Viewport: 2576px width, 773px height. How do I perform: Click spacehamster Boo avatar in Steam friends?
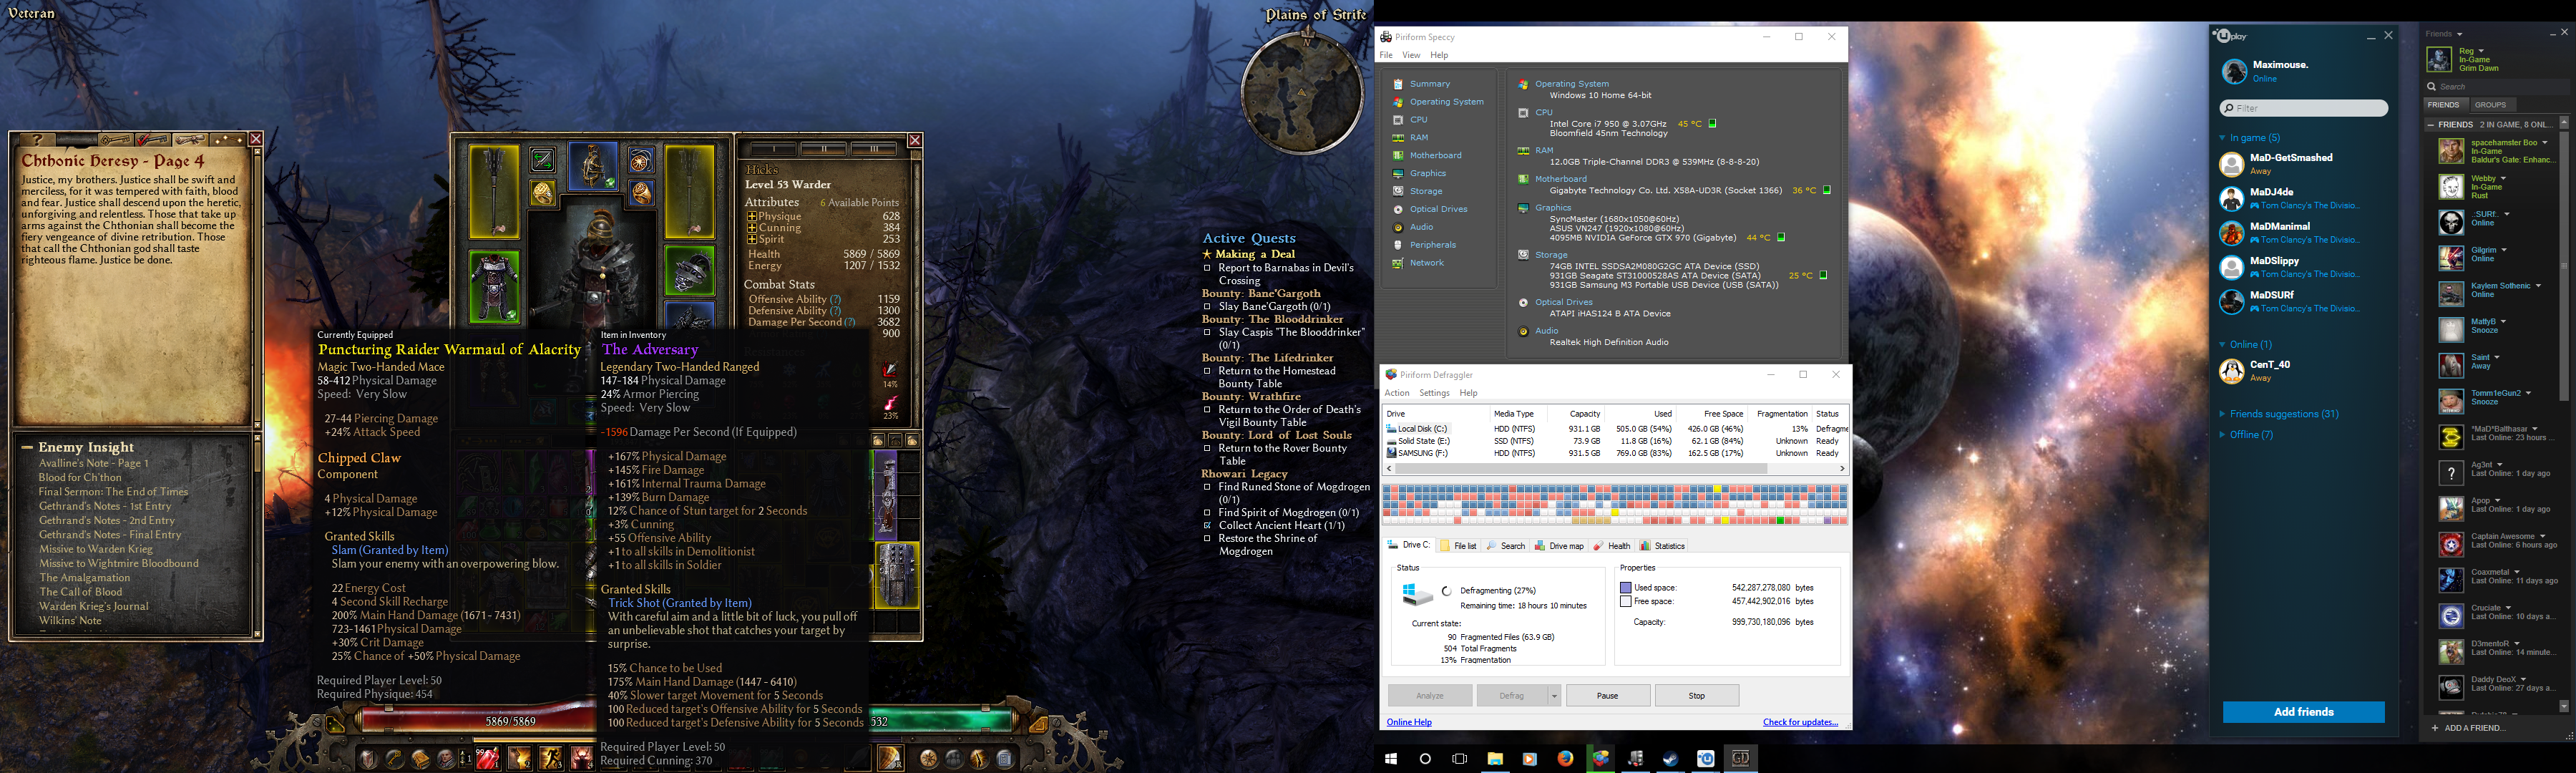coord(2450,151)
